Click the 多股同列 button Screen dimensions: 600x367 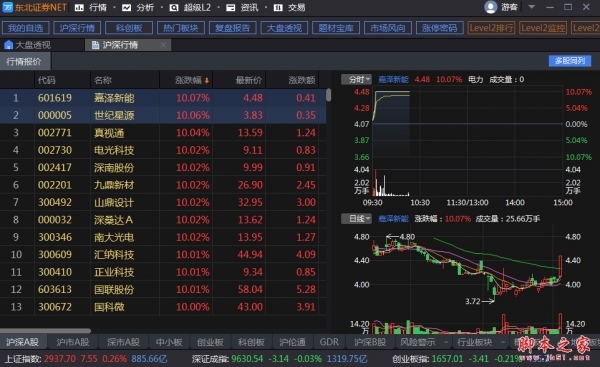570,61
